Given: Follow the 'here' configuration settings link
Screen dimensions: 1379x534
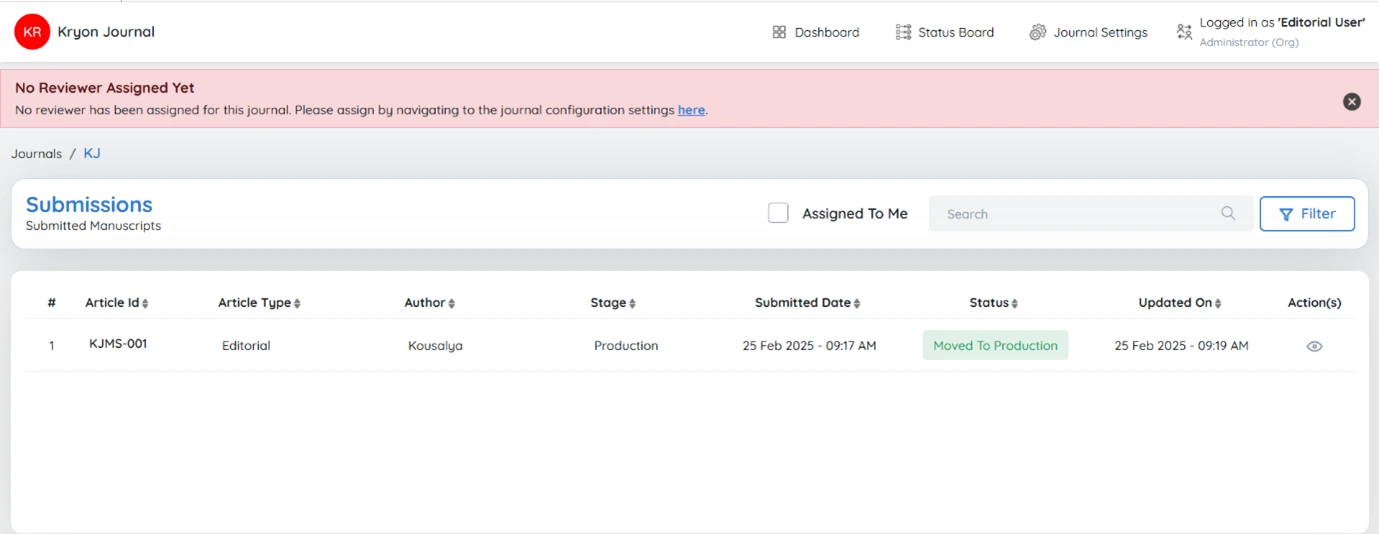Looking at the screenshot, I should click(691, 110).
